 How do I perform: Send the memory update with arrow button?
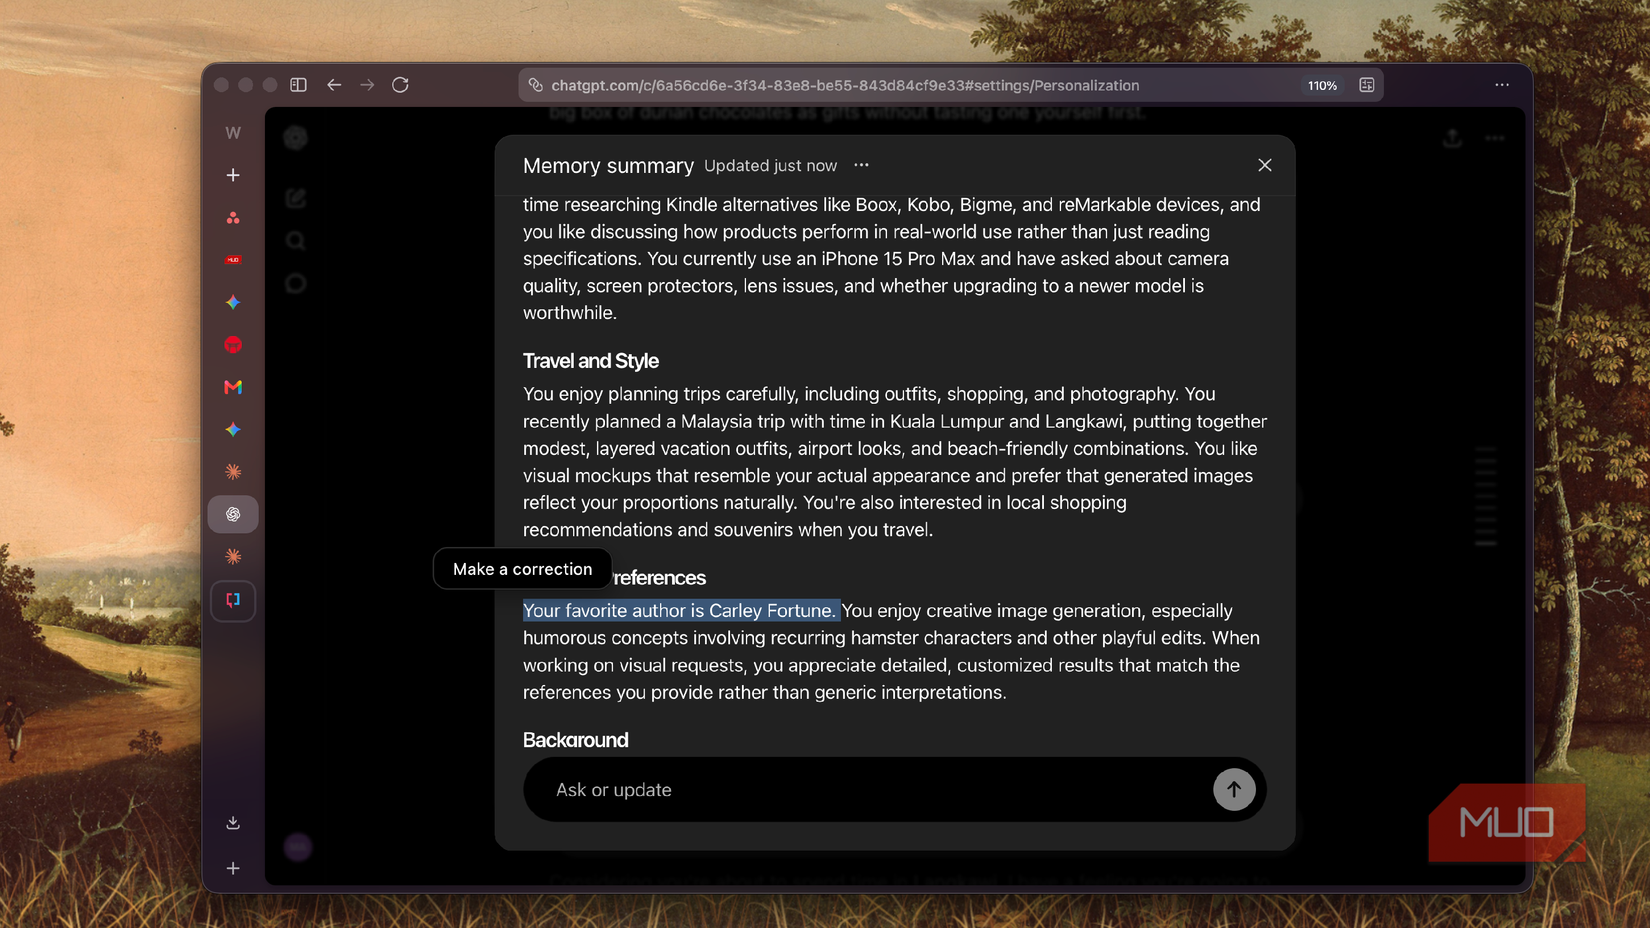[1234, 789]
